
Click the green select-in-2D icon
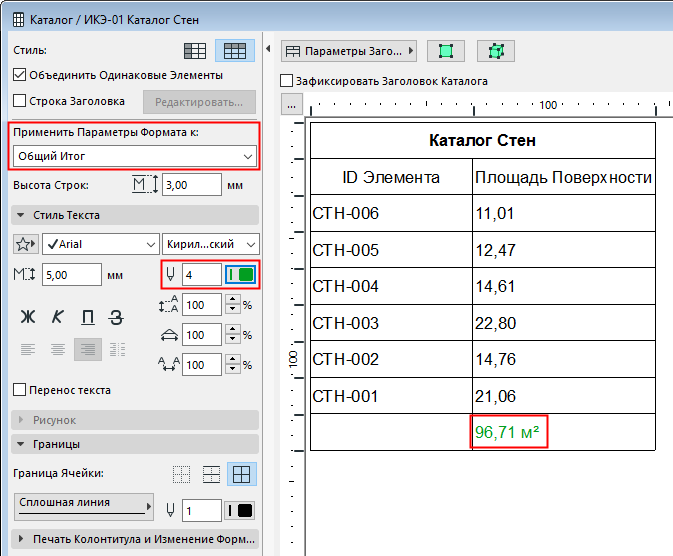coord(446,51)
